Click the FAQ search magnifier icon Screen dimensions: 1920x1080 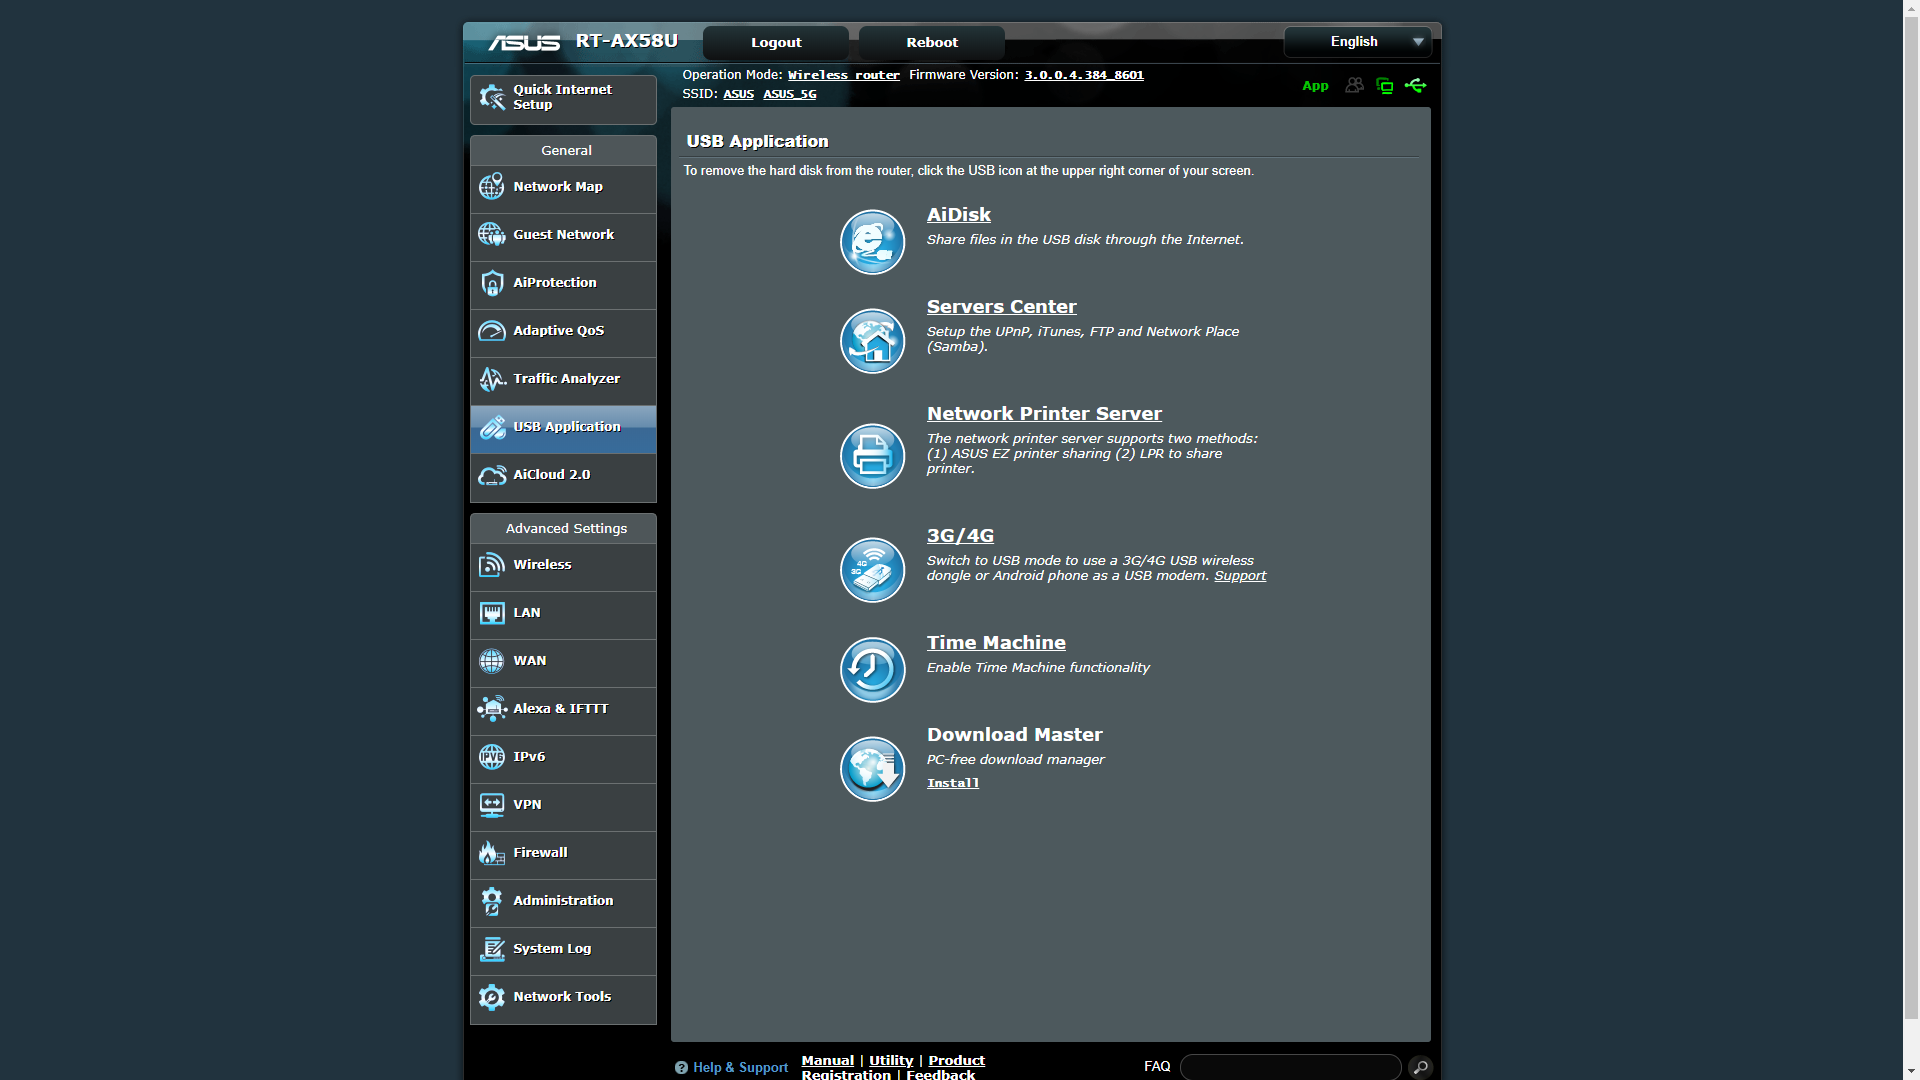pyautogui.click(x=1420, y=1067)
